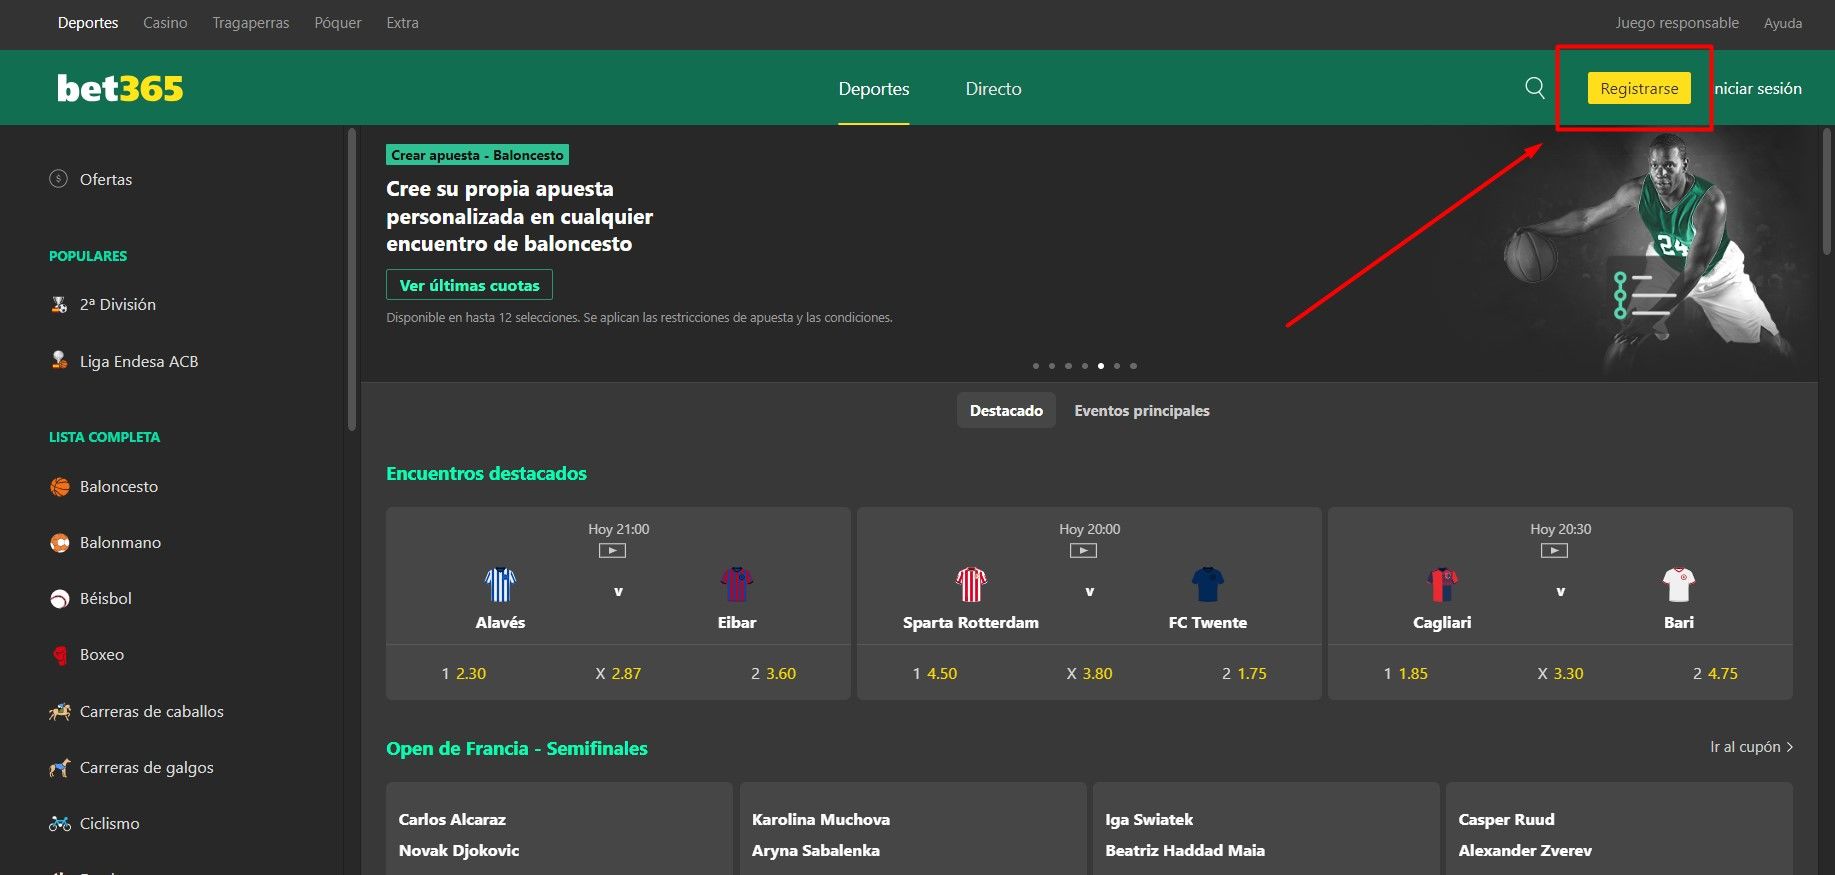Image resolution: width=1835 pixels, height=875 pixels.
Task: Open the Póquer top menu item
Action: pyautogui.click(x=338, y=22)
